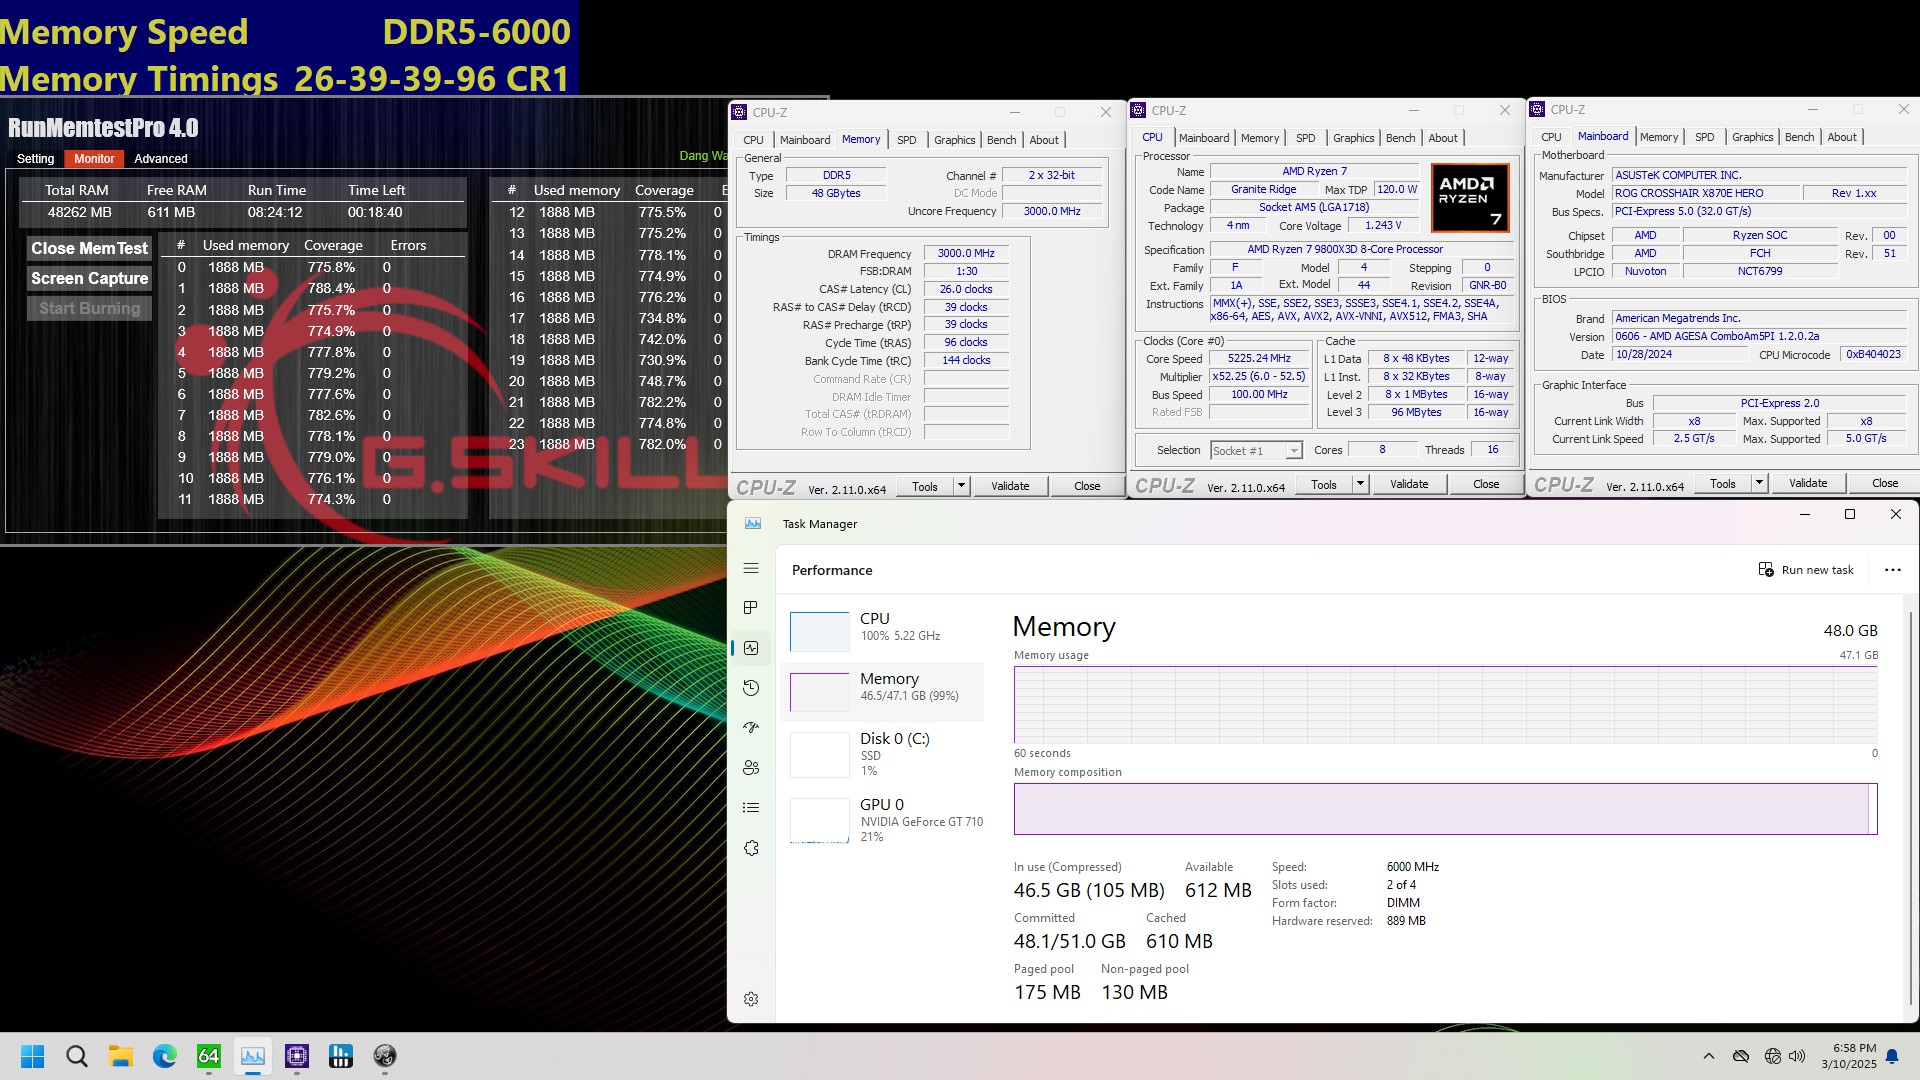Click the Advanced tab in RunMemtestPro
The width and height of the screenshot is (1920, 1080).
point(160,157)
